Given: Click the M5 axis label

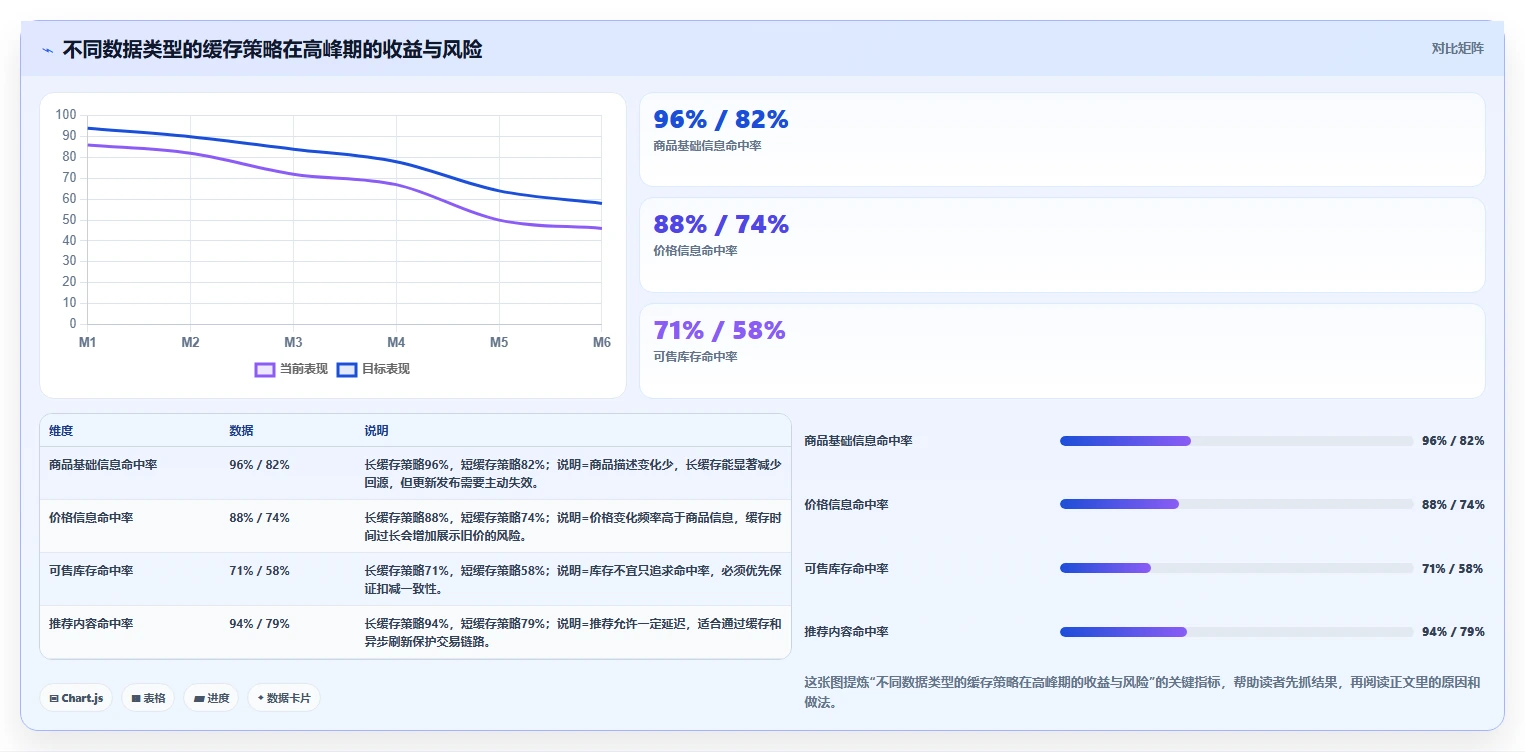Looking at the screenshot, I should [x=499, y=342].
